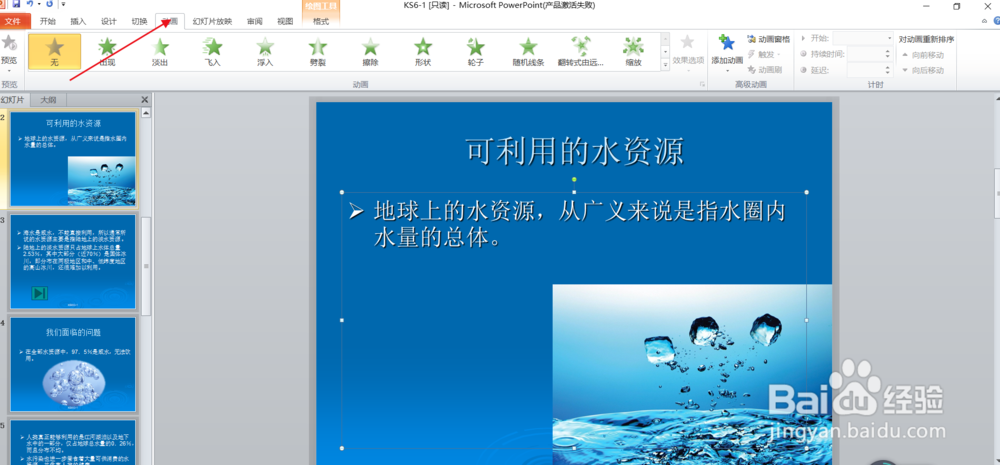Viewport: 1000px width, 465px height.
Task: Switch to the 视图 (View) tab
Action: (x=285, y=21)
